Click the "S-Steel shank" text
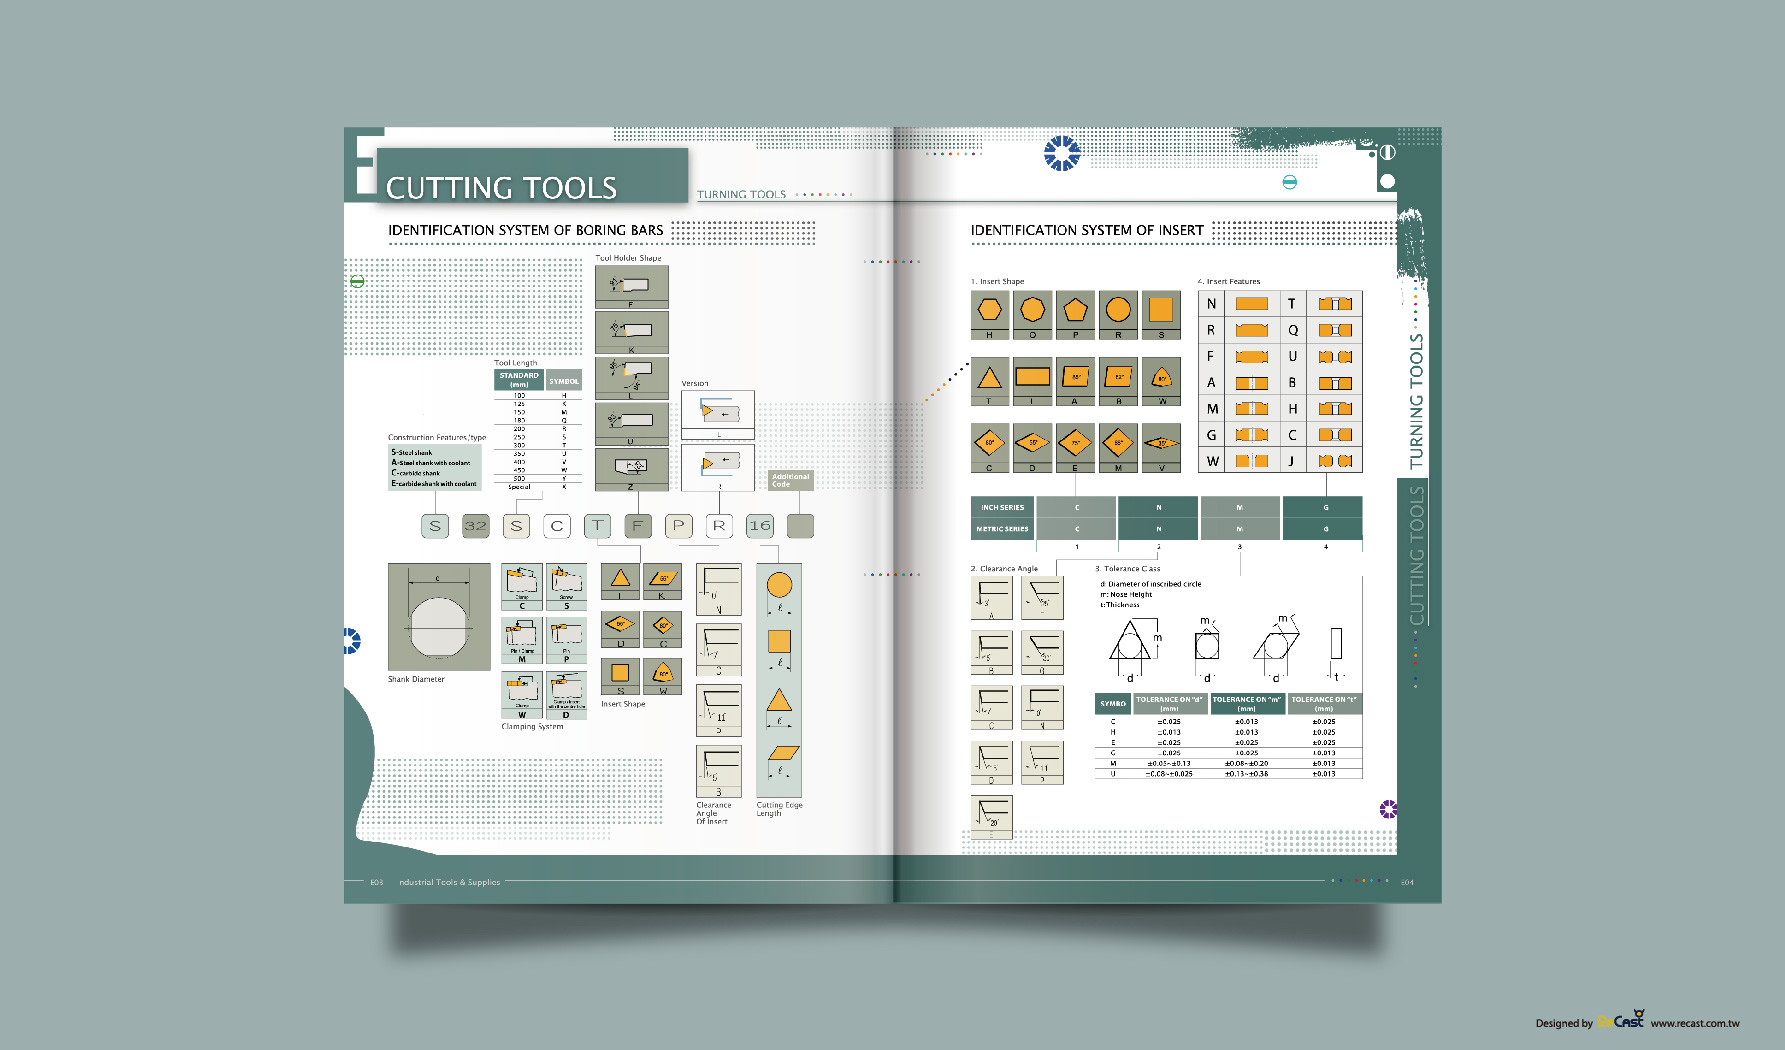This screenshot has height=1050, width=1785. tap(412, 452)
